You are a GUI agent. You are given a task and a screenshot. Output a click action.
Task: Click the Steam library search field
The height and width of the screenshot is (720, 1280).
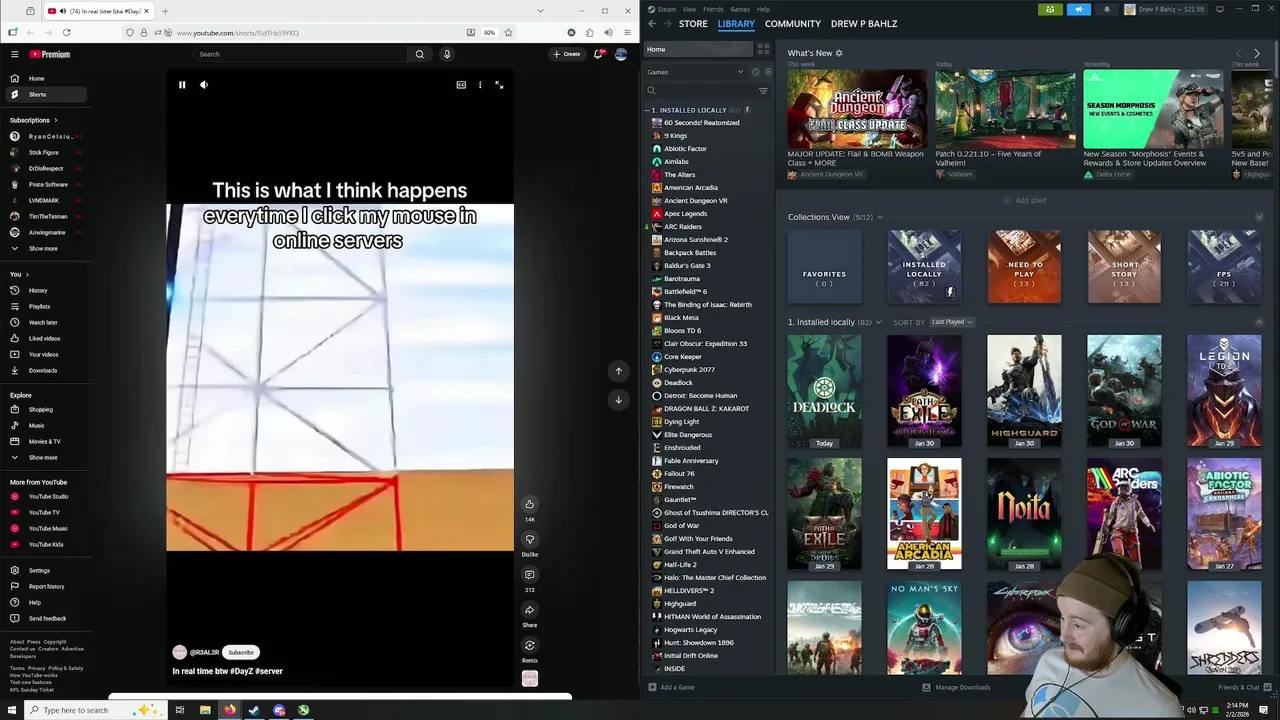700,91
